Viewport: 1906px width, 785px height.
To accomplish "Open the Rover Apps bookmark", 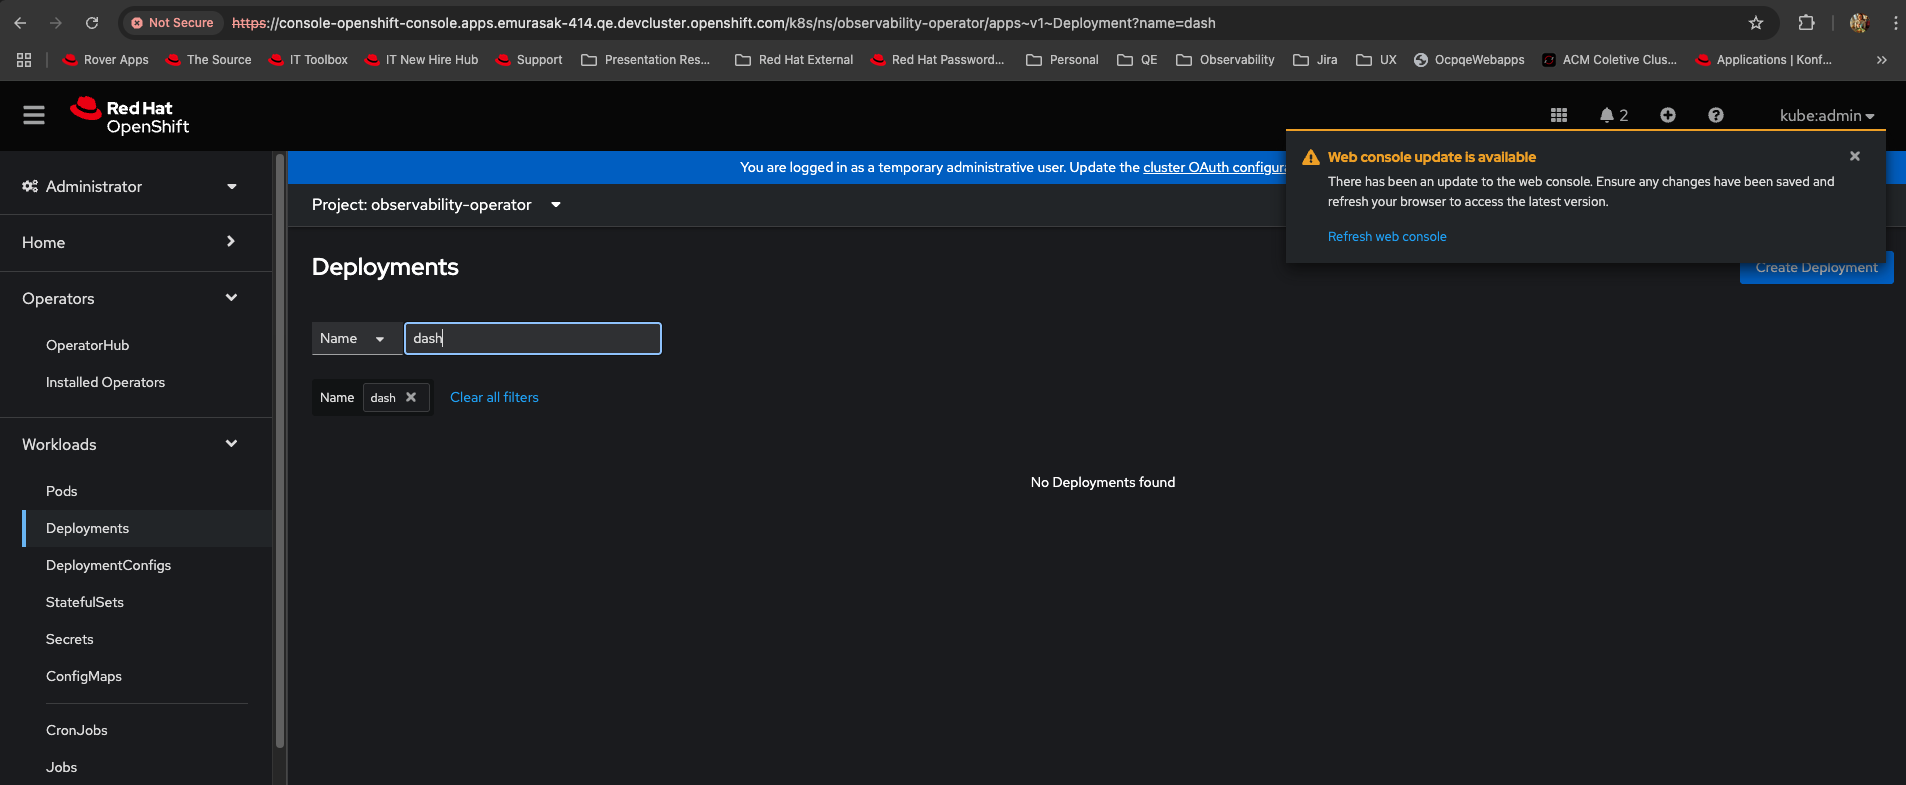I will [106, 60].
